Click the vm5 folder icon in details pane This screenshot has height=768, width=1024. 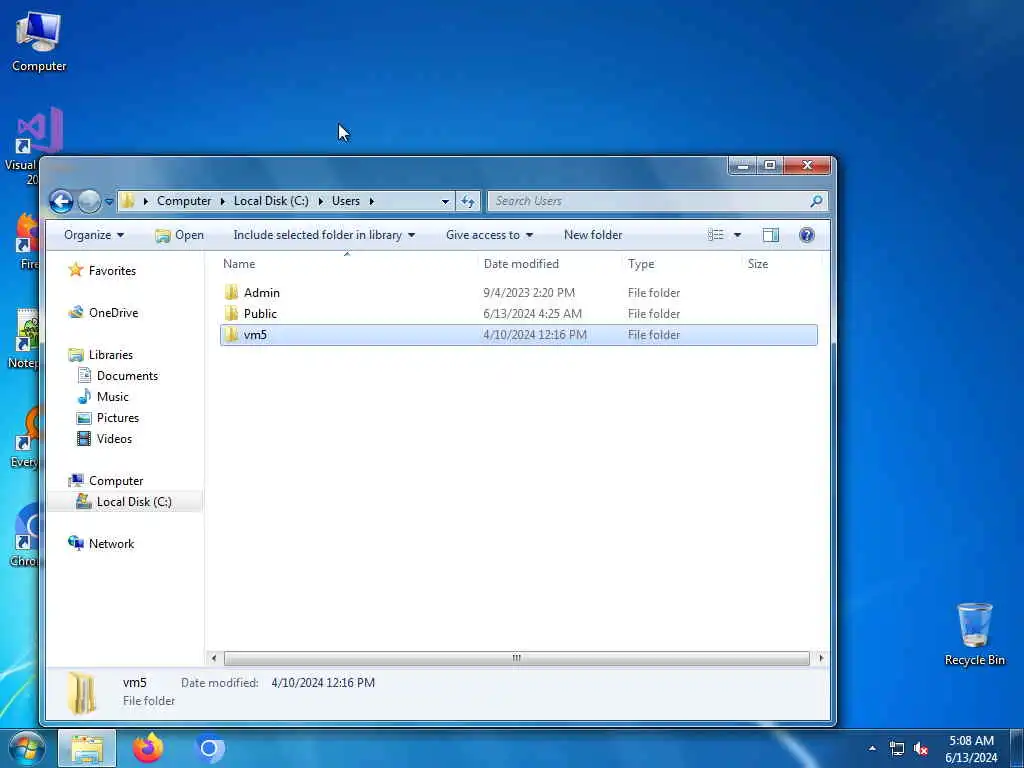tap(82, 693)
